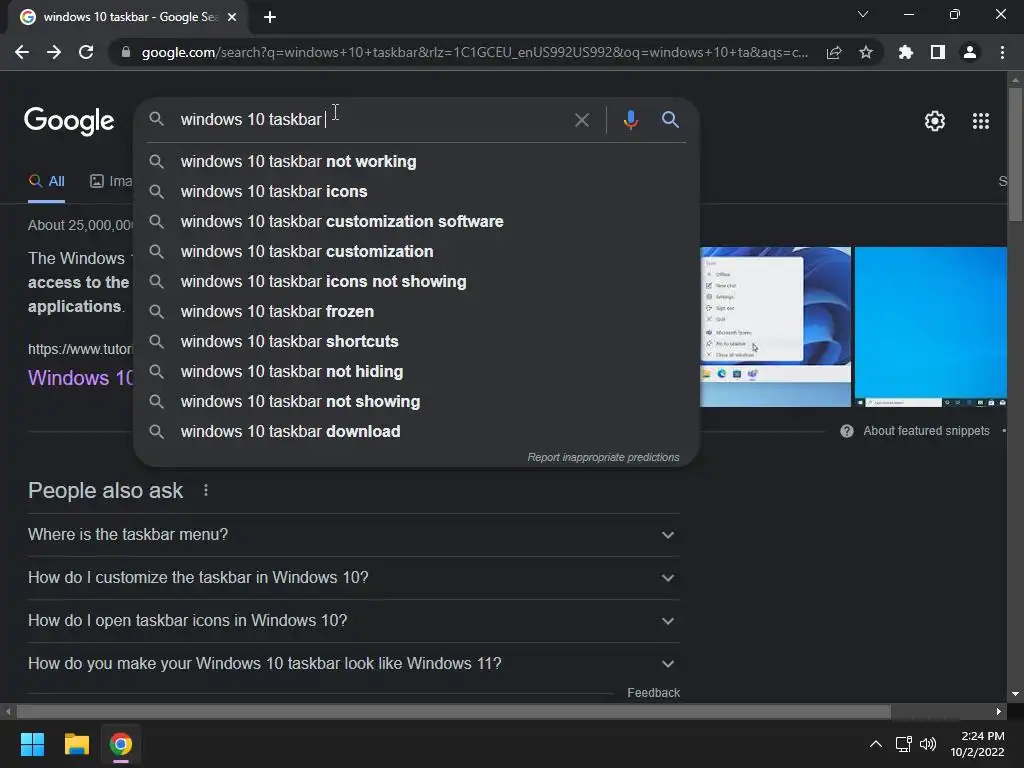Click the padlock site info icon
This screenshot has width=1024, height=768.
coord(126,52)
